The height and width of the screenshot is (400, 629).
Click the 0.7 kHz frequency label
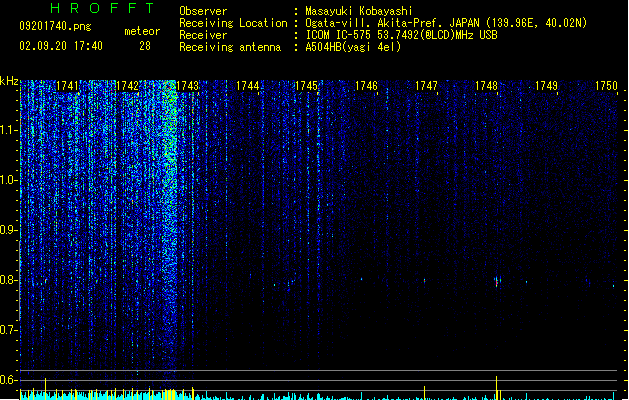point(8,330)
